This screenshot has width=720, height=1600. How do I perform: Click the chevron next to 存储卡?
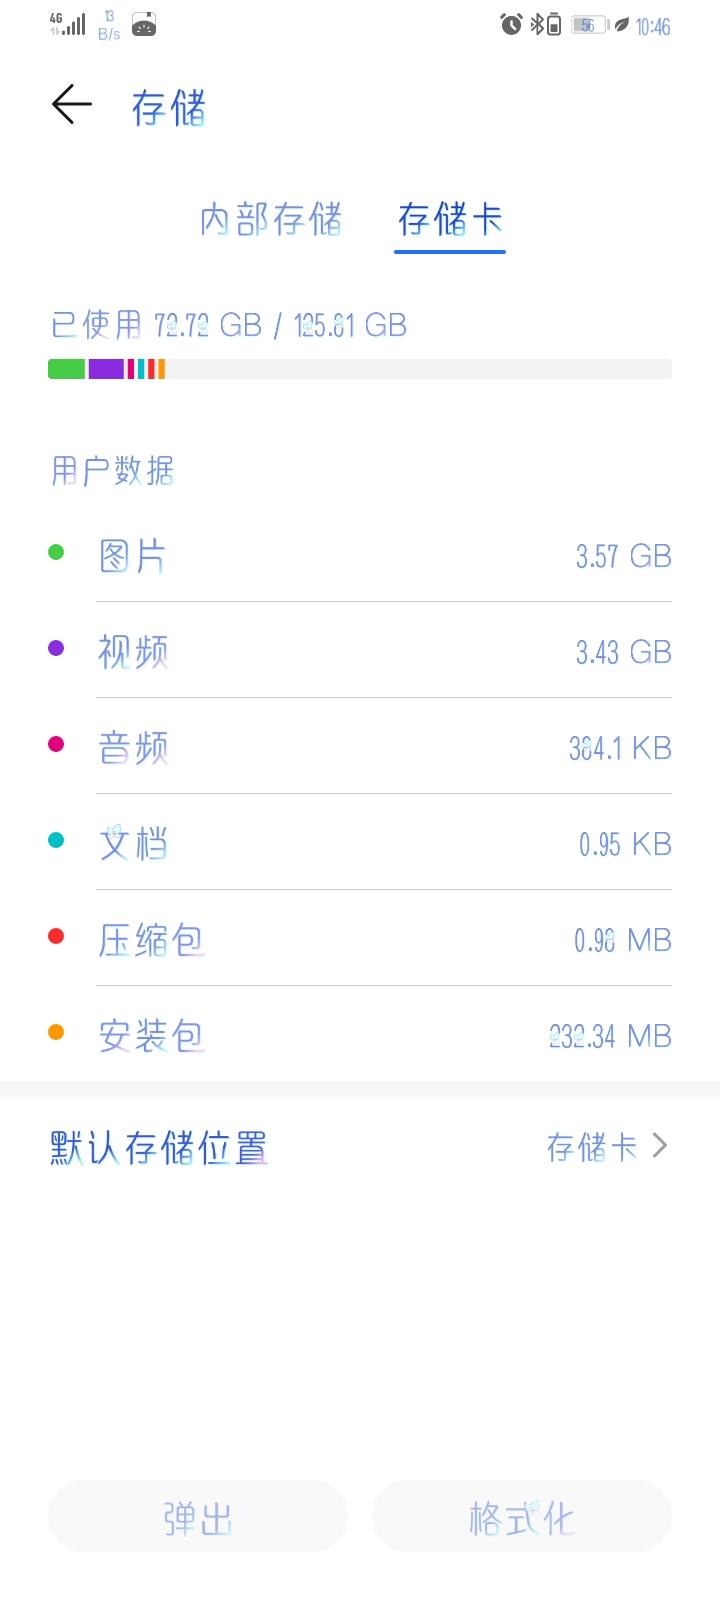(x=659, y=1146)
